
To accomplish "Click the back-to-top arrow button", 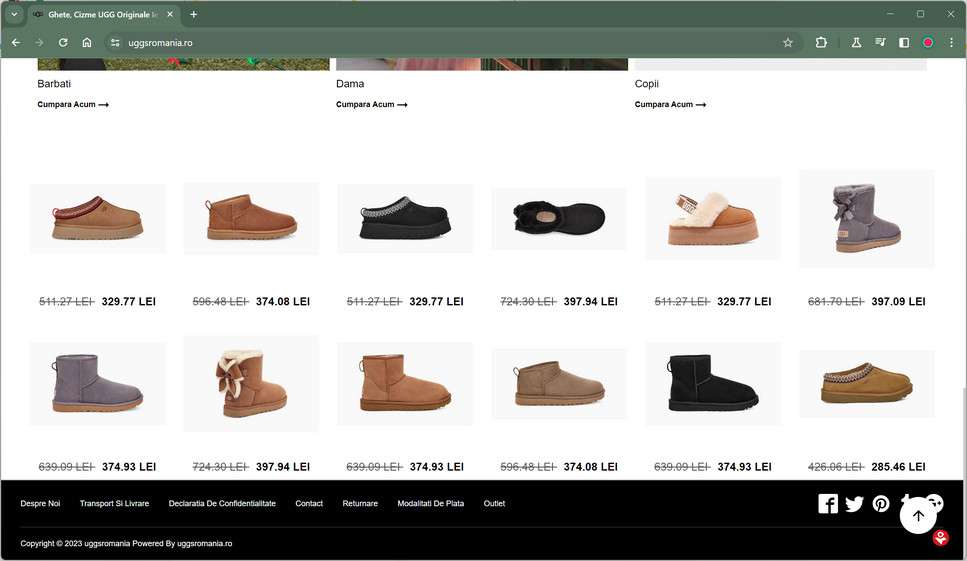I will pos(918,515).
